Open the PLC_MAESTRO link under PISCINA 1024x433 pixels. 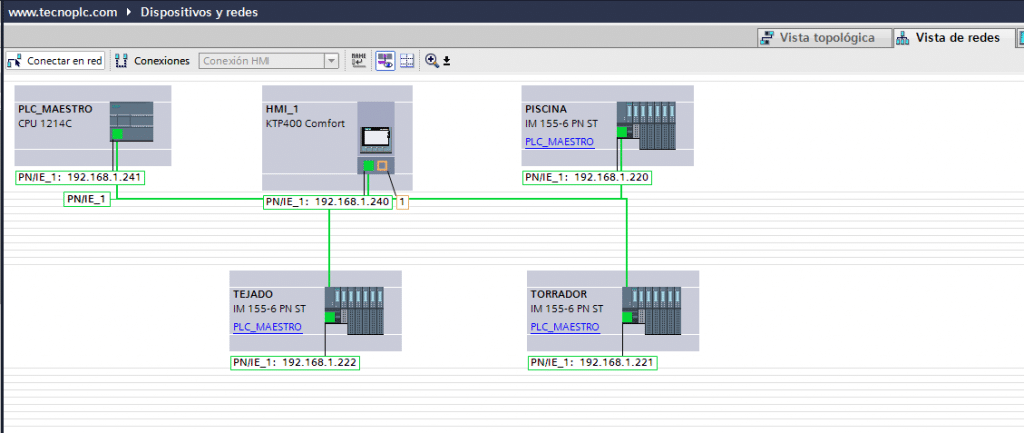(x=560, y=142)
